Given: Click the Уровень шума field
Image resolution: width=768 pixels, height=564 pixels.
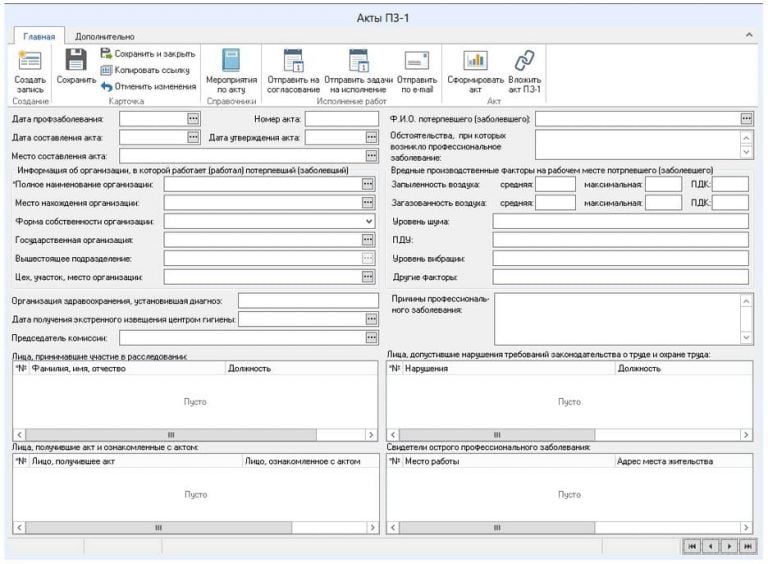Looking at the screenshot, I should coord(621,221).
